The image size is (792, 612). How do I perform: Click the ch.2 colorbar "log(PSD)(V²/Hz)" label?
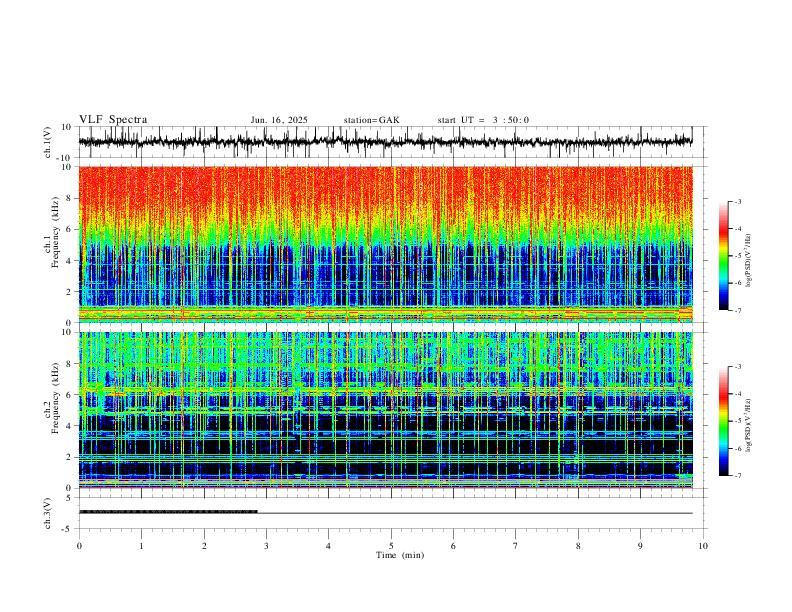pos(748,425)
